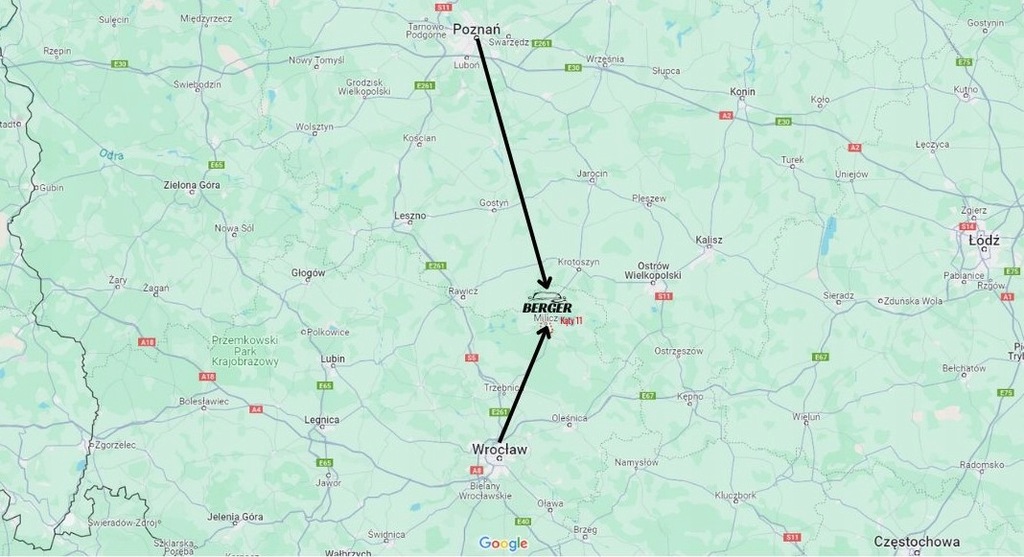This screenshot has width=1024, height=557.
Task: Click the BERGER car logo marker
Action: (547, 302)
